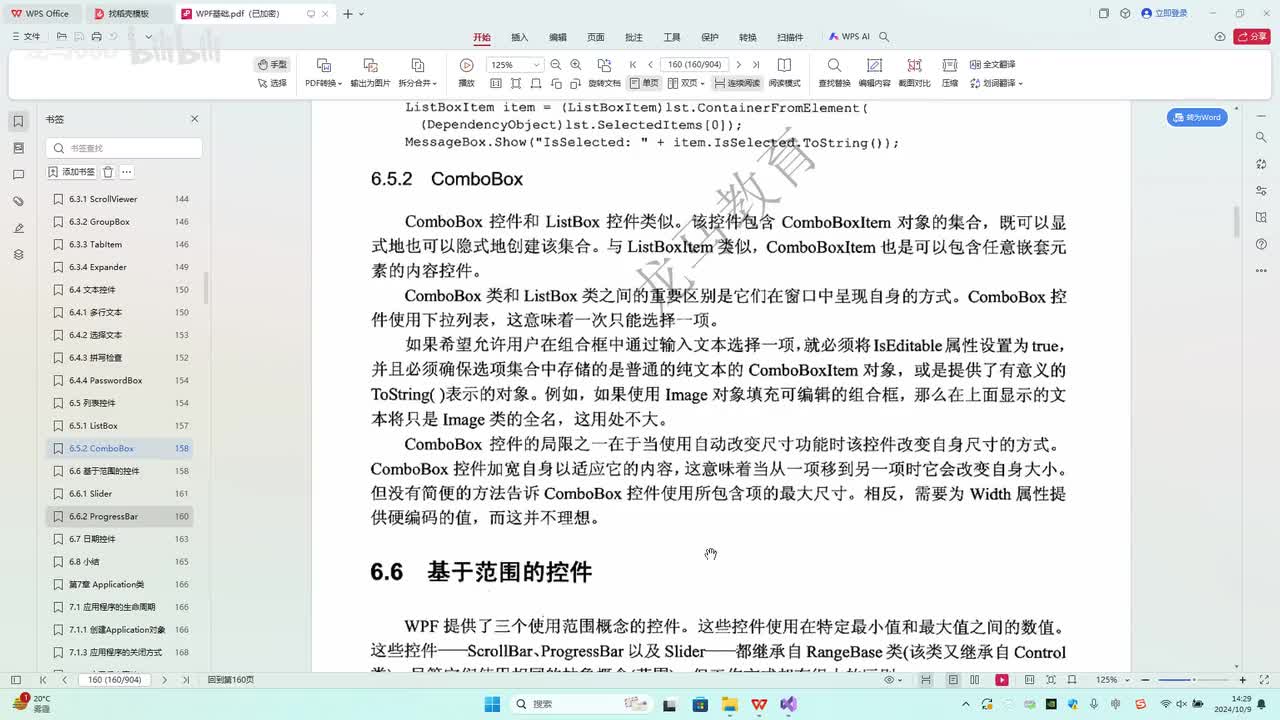Open the bookmark panel icon in left sidebar
This screenshot has height=720, width=1280.
pyautogui.click(x=18, y=121)
